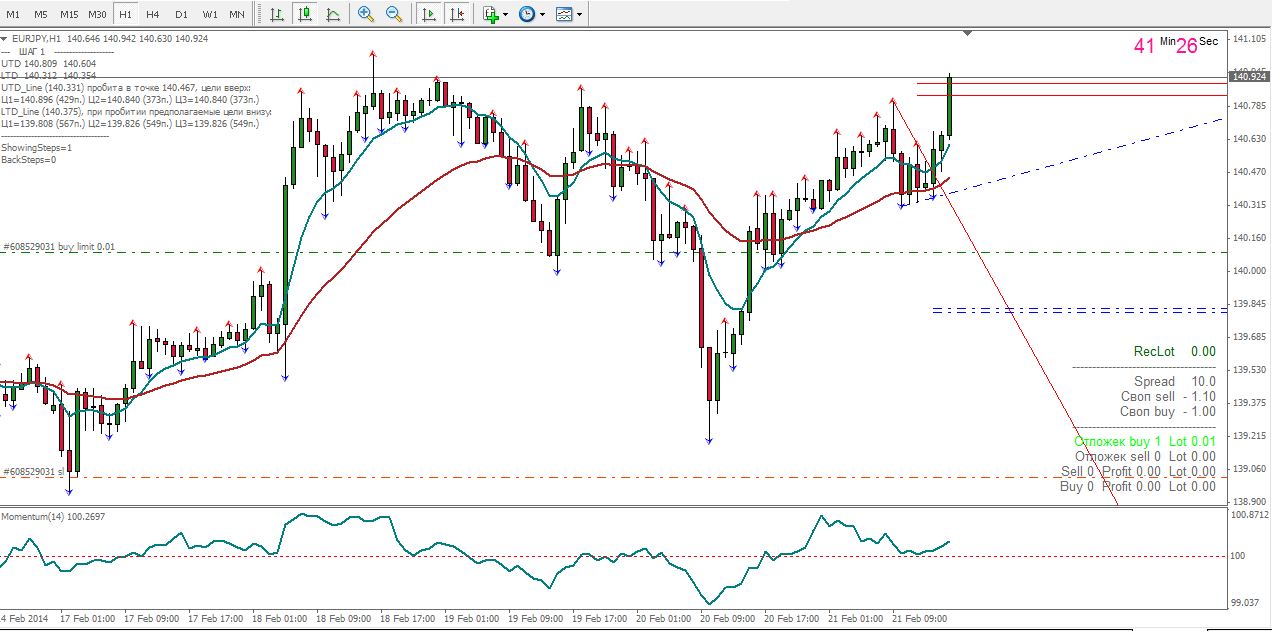This screenshot has height=631, width=1272.
Task: Select the buy limit order #608529031 line label
Action: [x=58, y=246]
